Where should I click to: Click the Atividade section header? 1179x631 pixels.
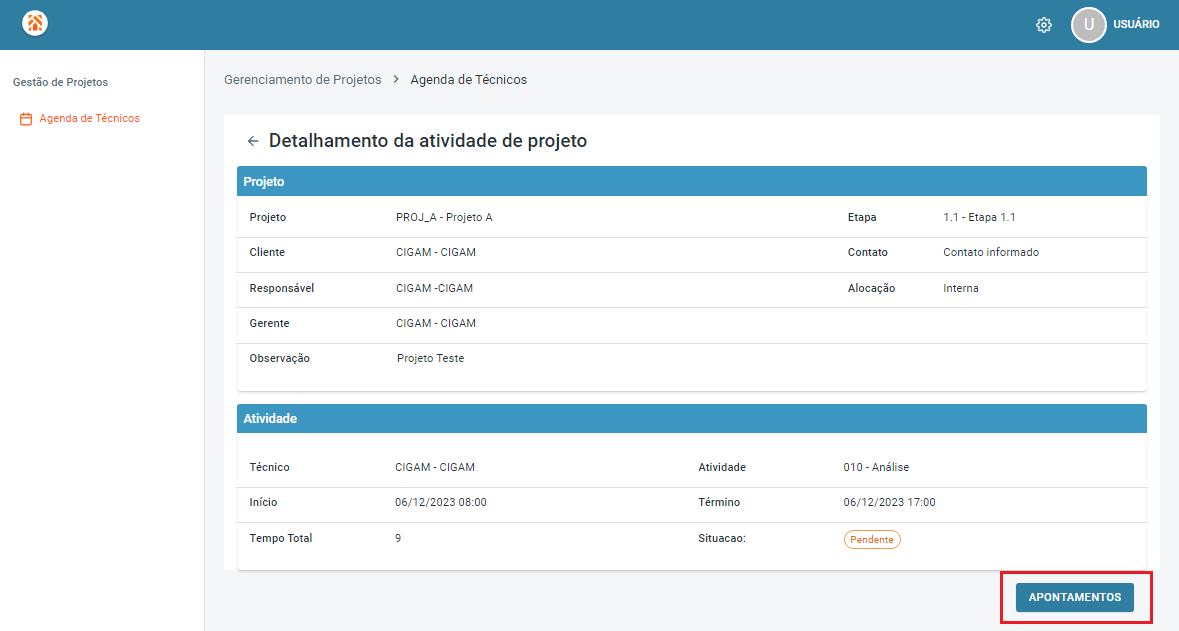692,418
